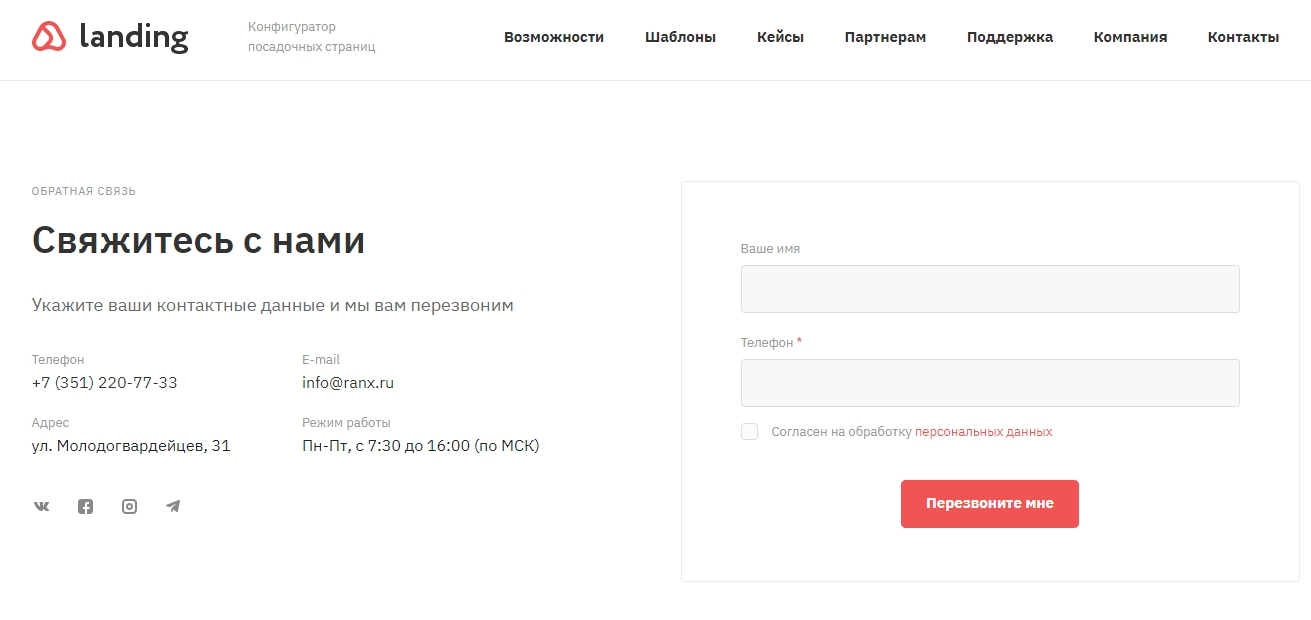Select the Поддержка menu item

(1010, 37)
